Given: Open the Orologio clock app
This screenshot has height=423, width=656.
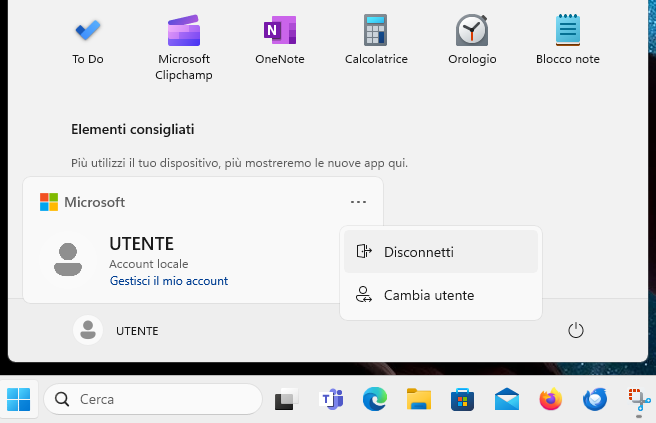Looking at the screenshot, I should [x=472, y=40].
